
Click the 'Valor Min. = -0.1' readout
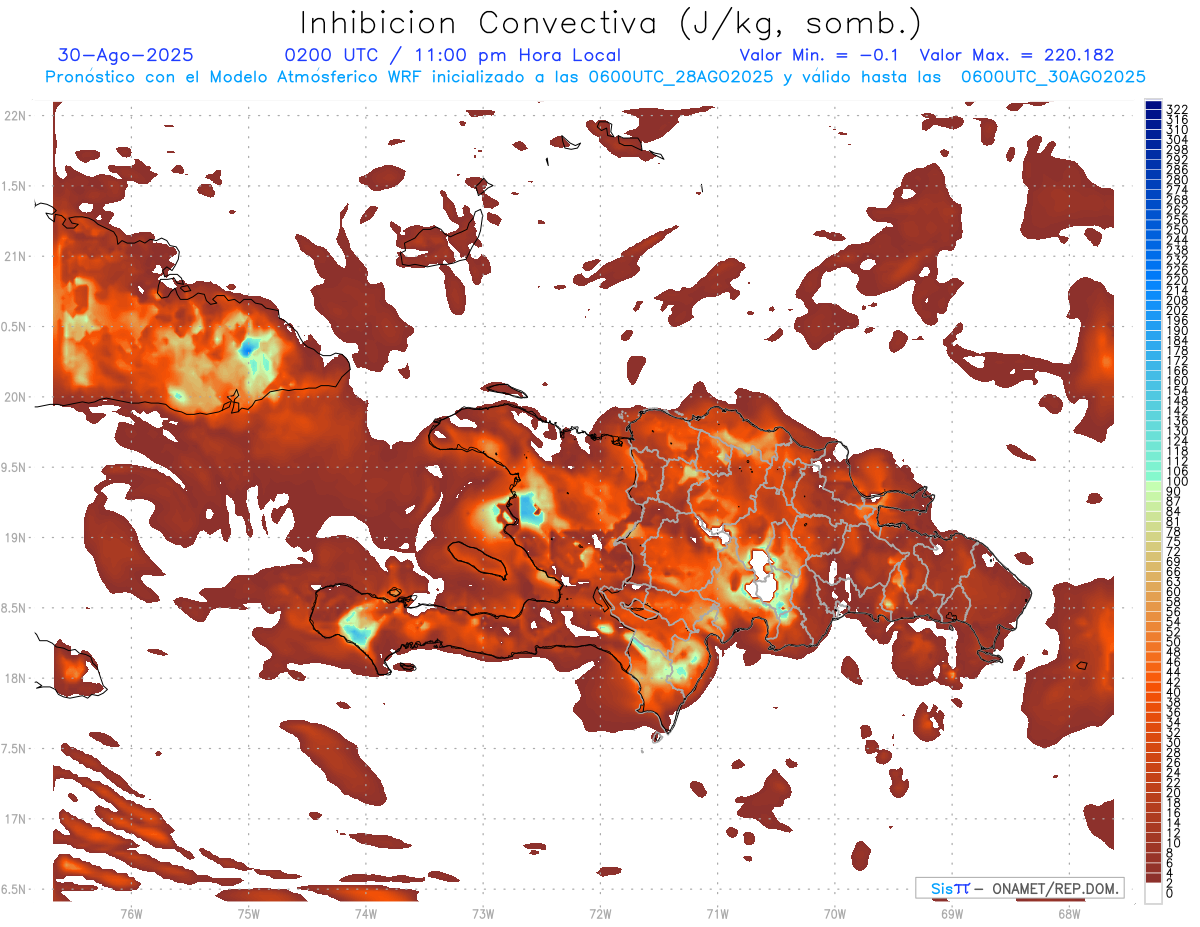(821, 55)
